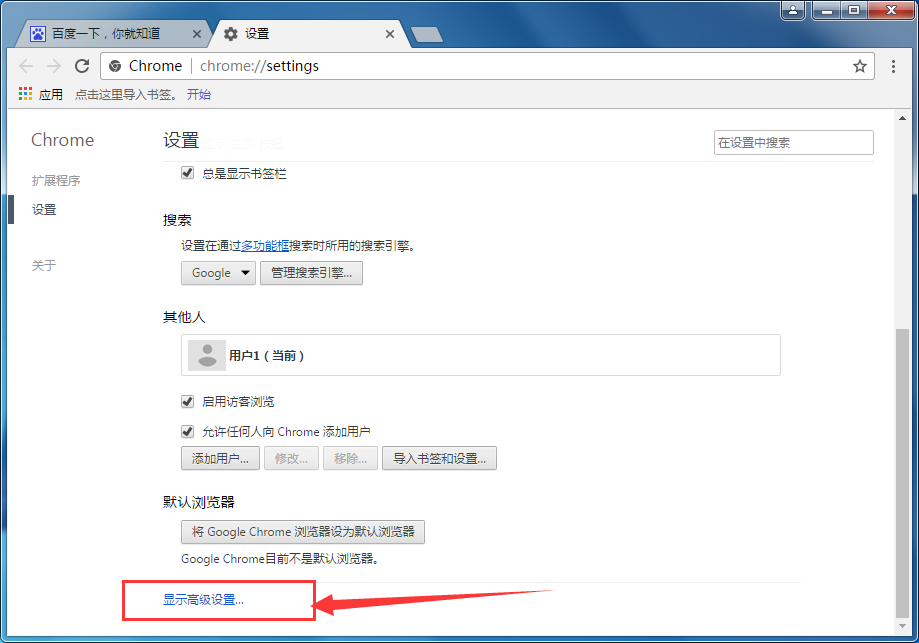Open 扩展程序 in the sidebar
This screenshot has height=643, width=919.
[x=56, y=181]
